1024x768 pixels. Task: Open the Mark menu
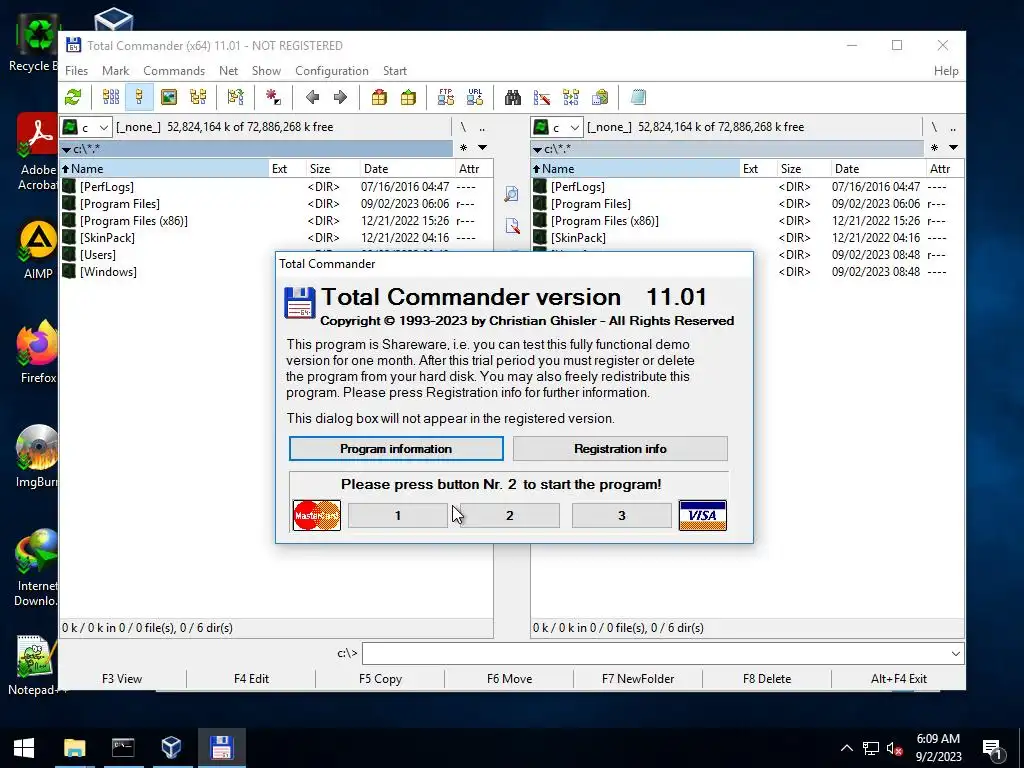click(x=116, y=71)
